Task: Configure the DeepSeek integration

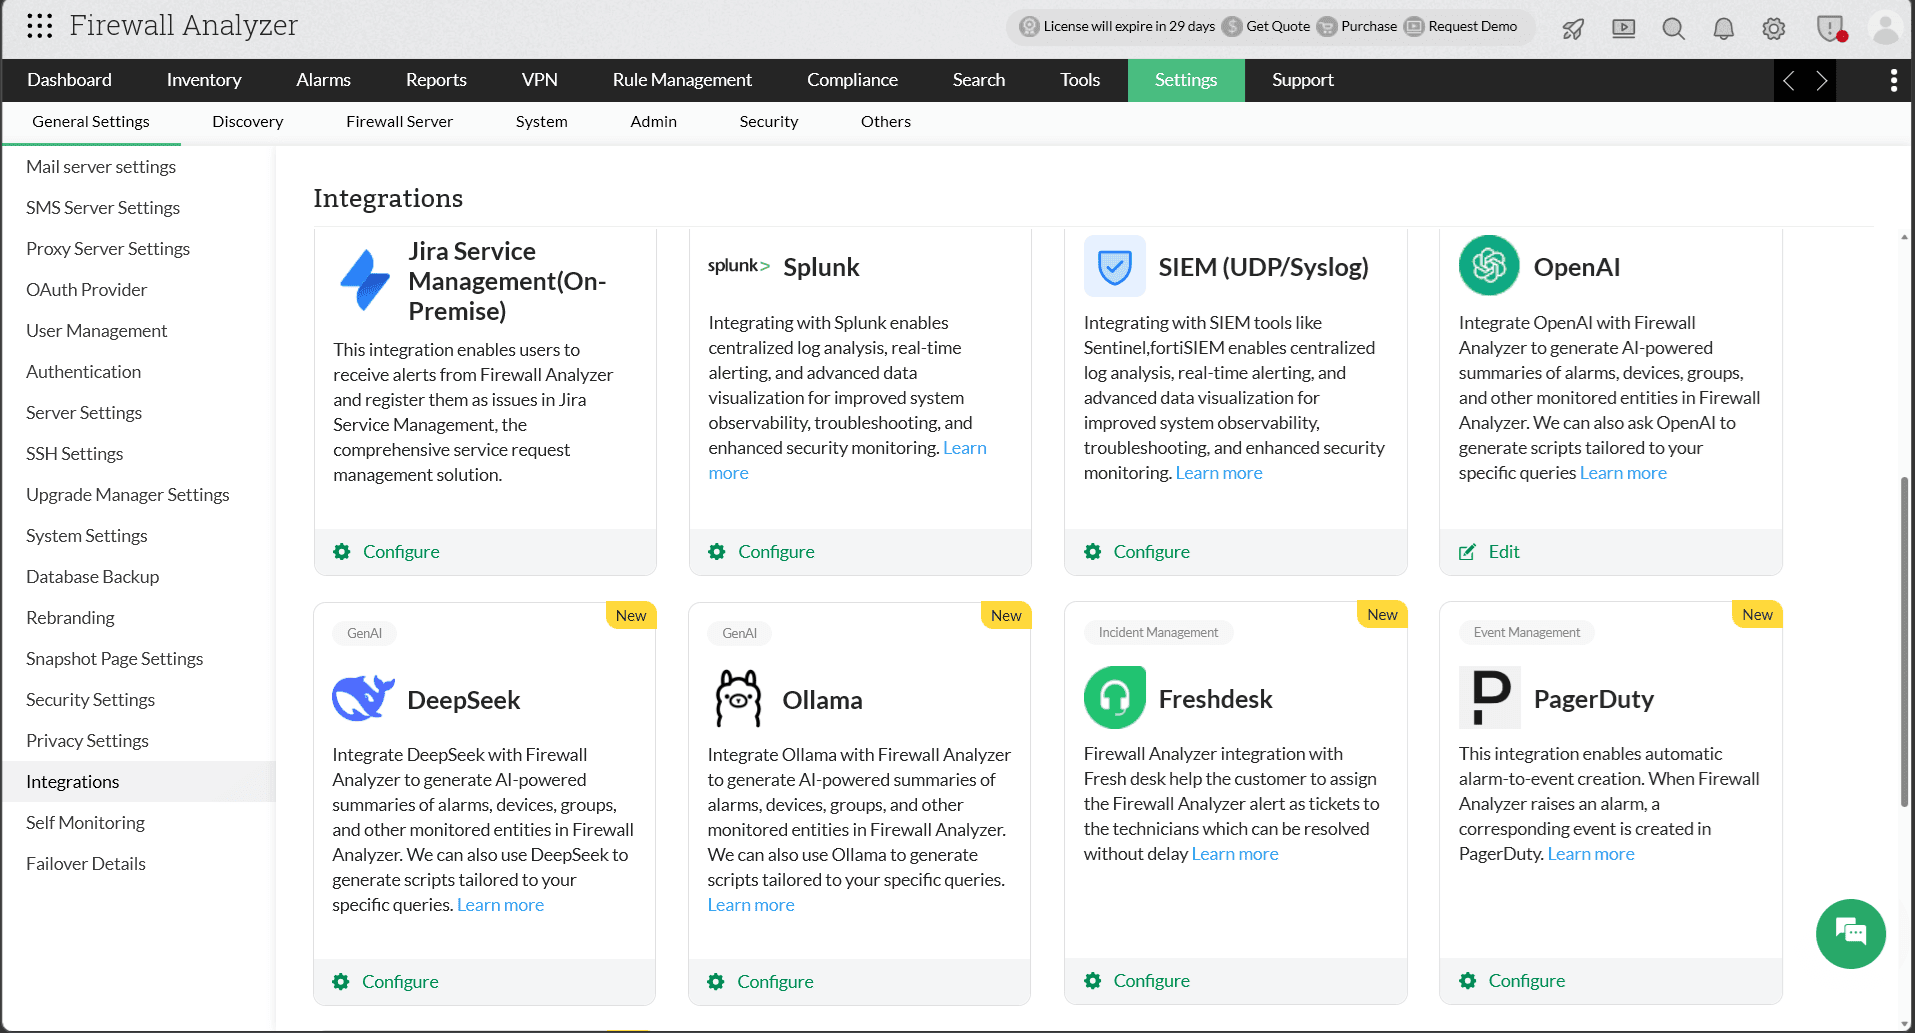Action: coord(385,982)
